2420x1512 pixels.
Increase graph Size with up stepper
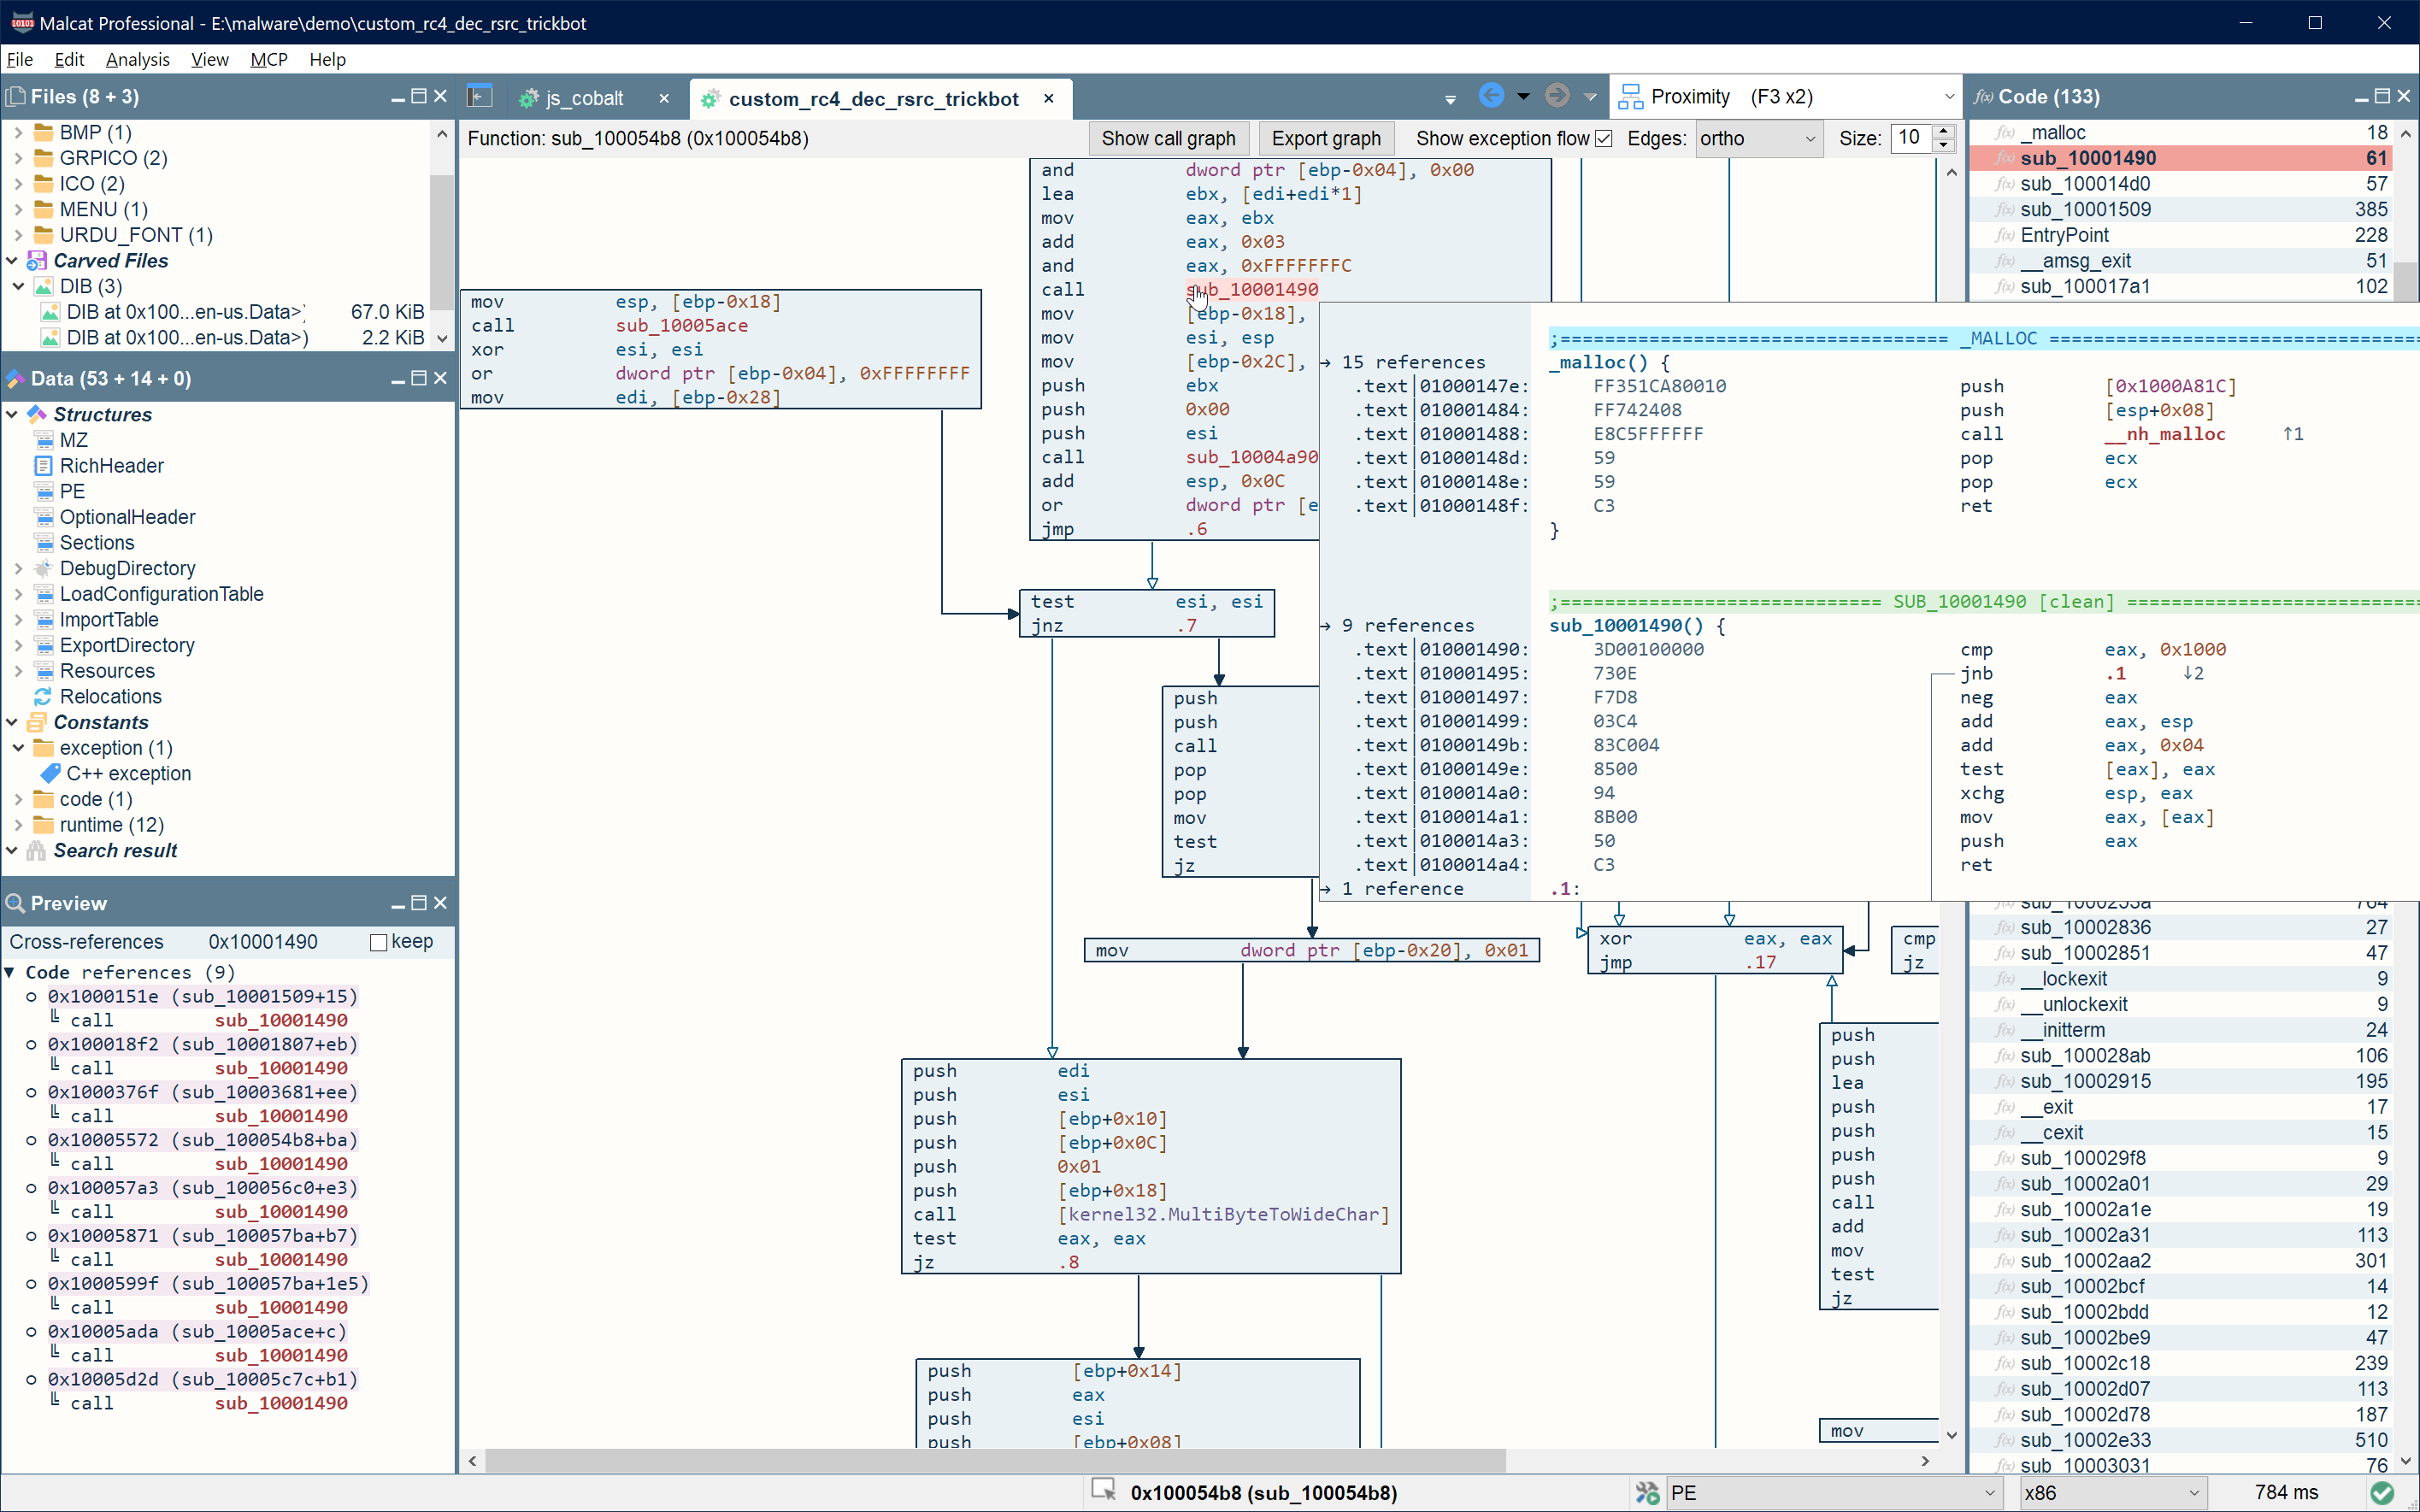tap(1944, 131)
